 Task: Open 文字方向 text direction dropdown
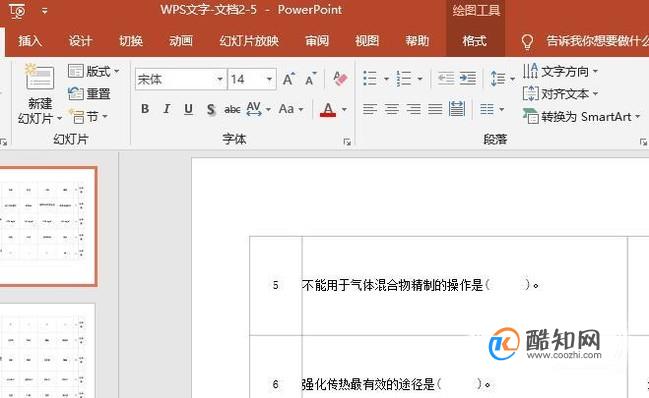(561, 71)
